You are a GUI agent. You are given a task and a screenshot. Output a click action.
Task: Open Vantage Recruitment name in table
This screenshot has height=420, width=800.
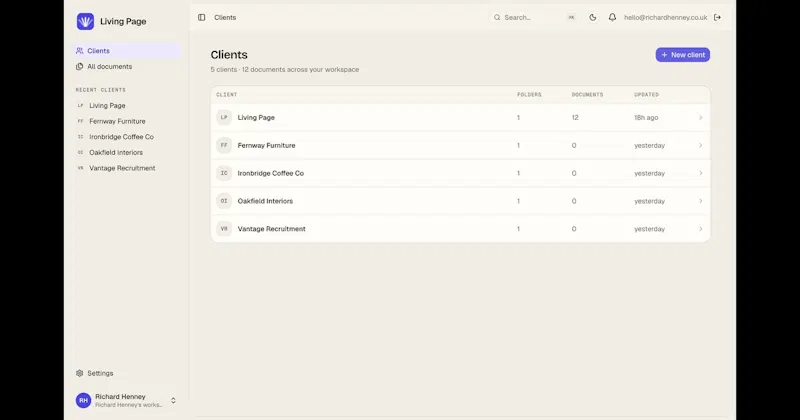(x=271, y=229)
